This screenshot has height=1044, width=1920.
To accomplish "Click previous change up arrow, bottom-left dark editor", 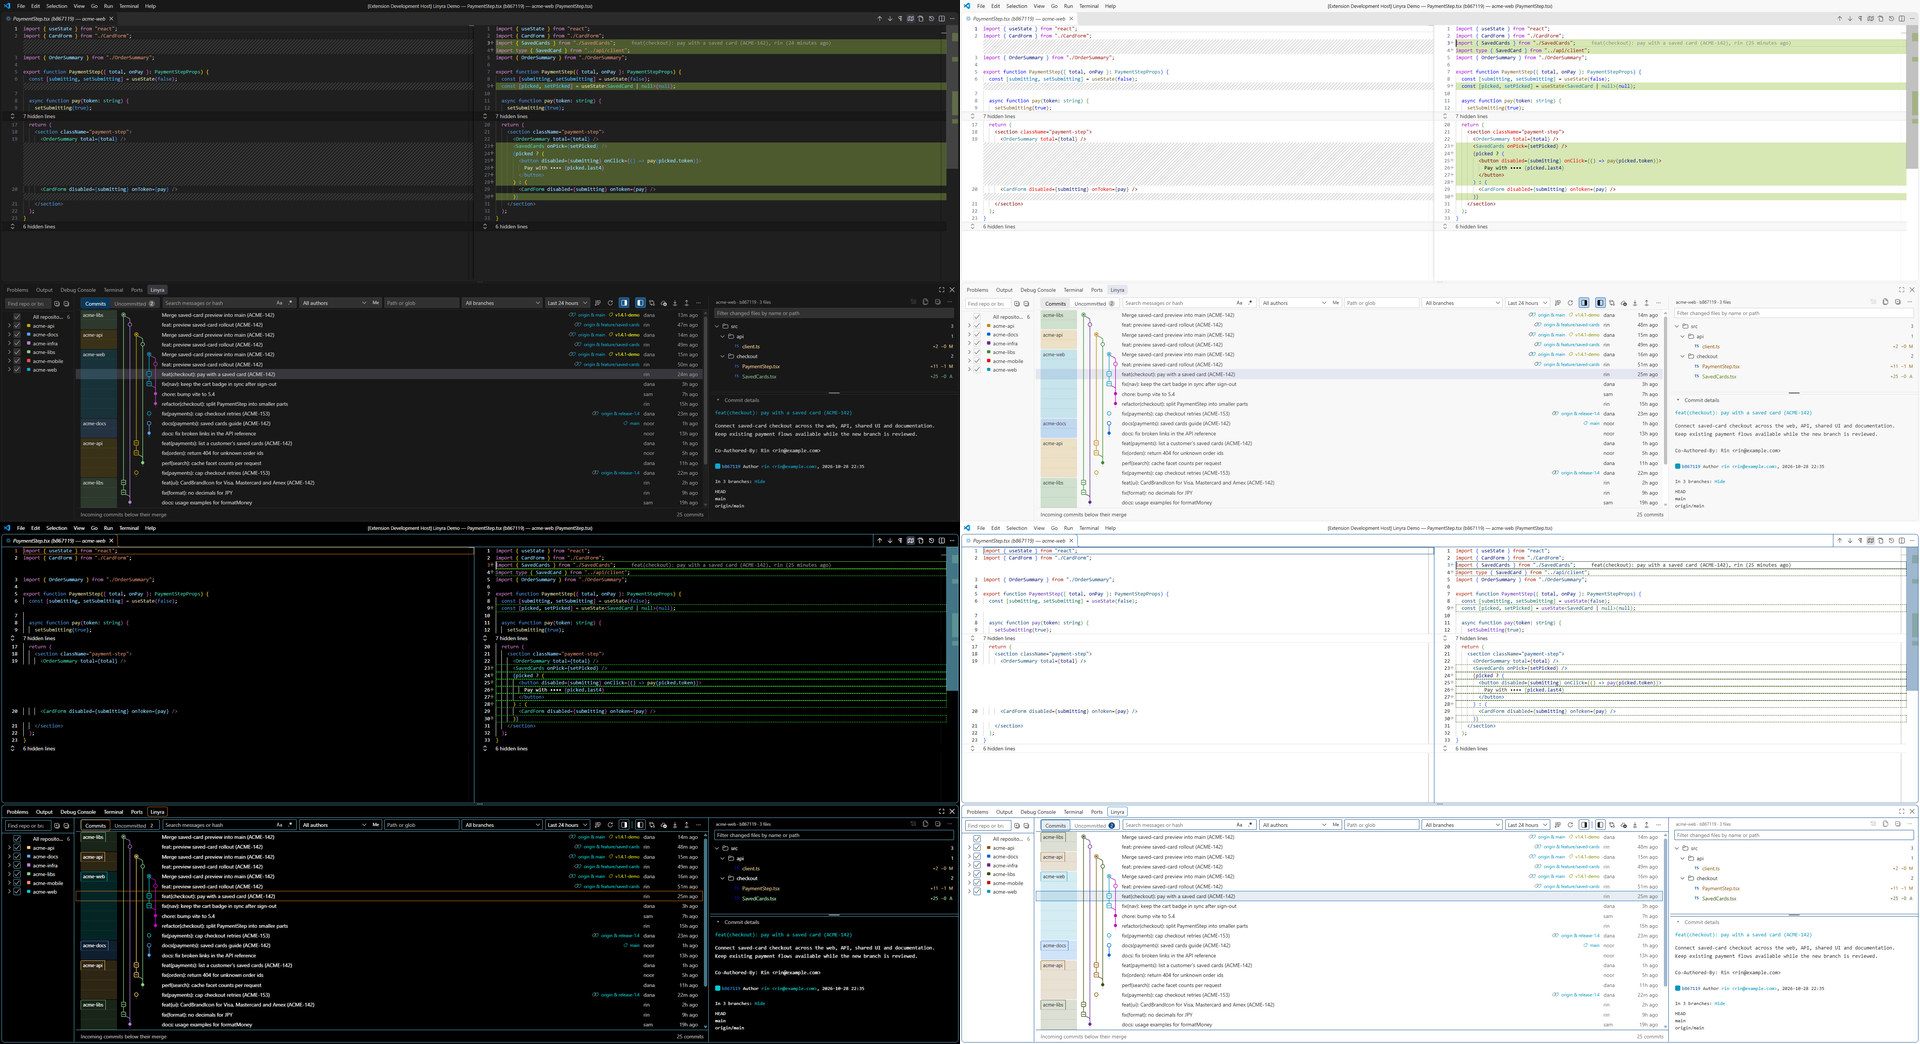I will pyautogui.click(x=879, y=540).
